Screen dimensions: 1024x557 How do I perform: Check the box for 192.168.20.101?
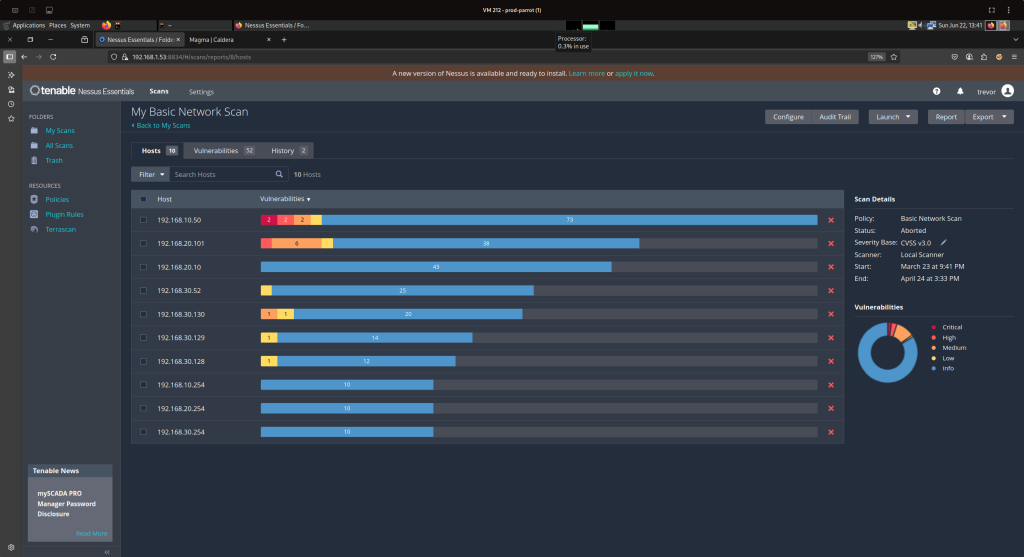pyautogui.click(x=144, y=244)
